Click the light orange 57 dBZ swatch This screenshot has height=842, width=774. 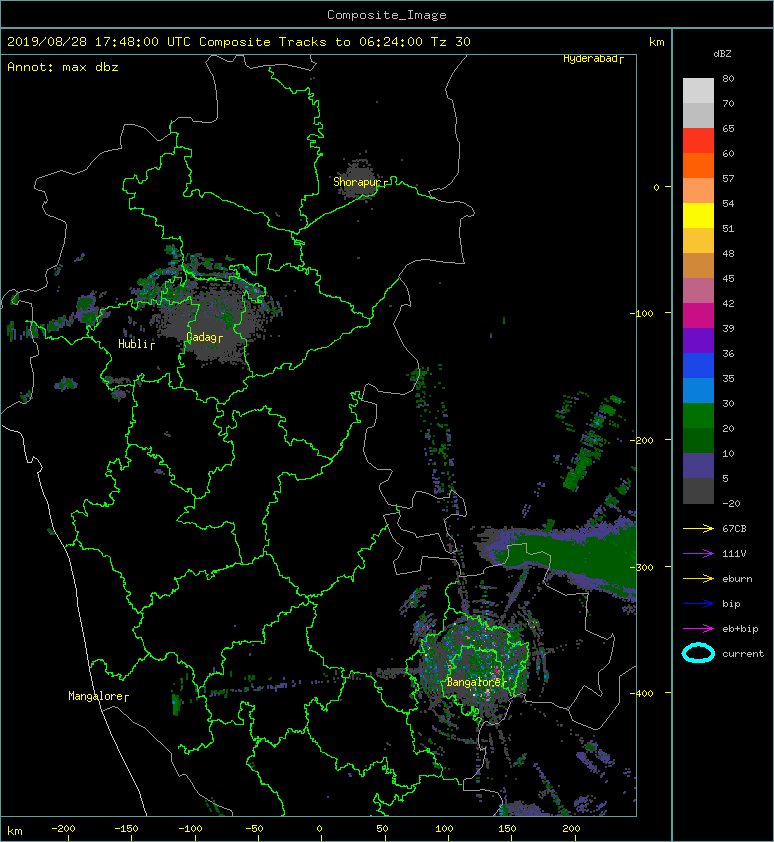(698, 190)
